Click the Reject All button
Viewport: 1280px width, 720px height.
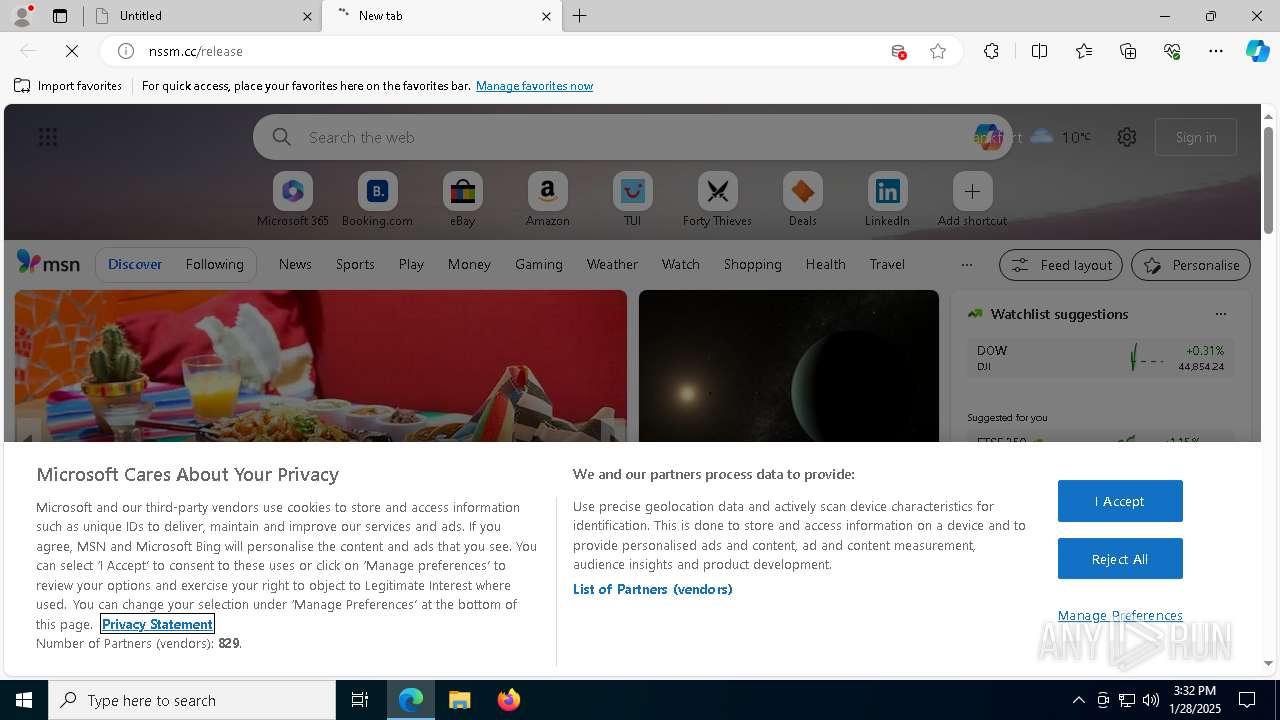coord(1120,559)
